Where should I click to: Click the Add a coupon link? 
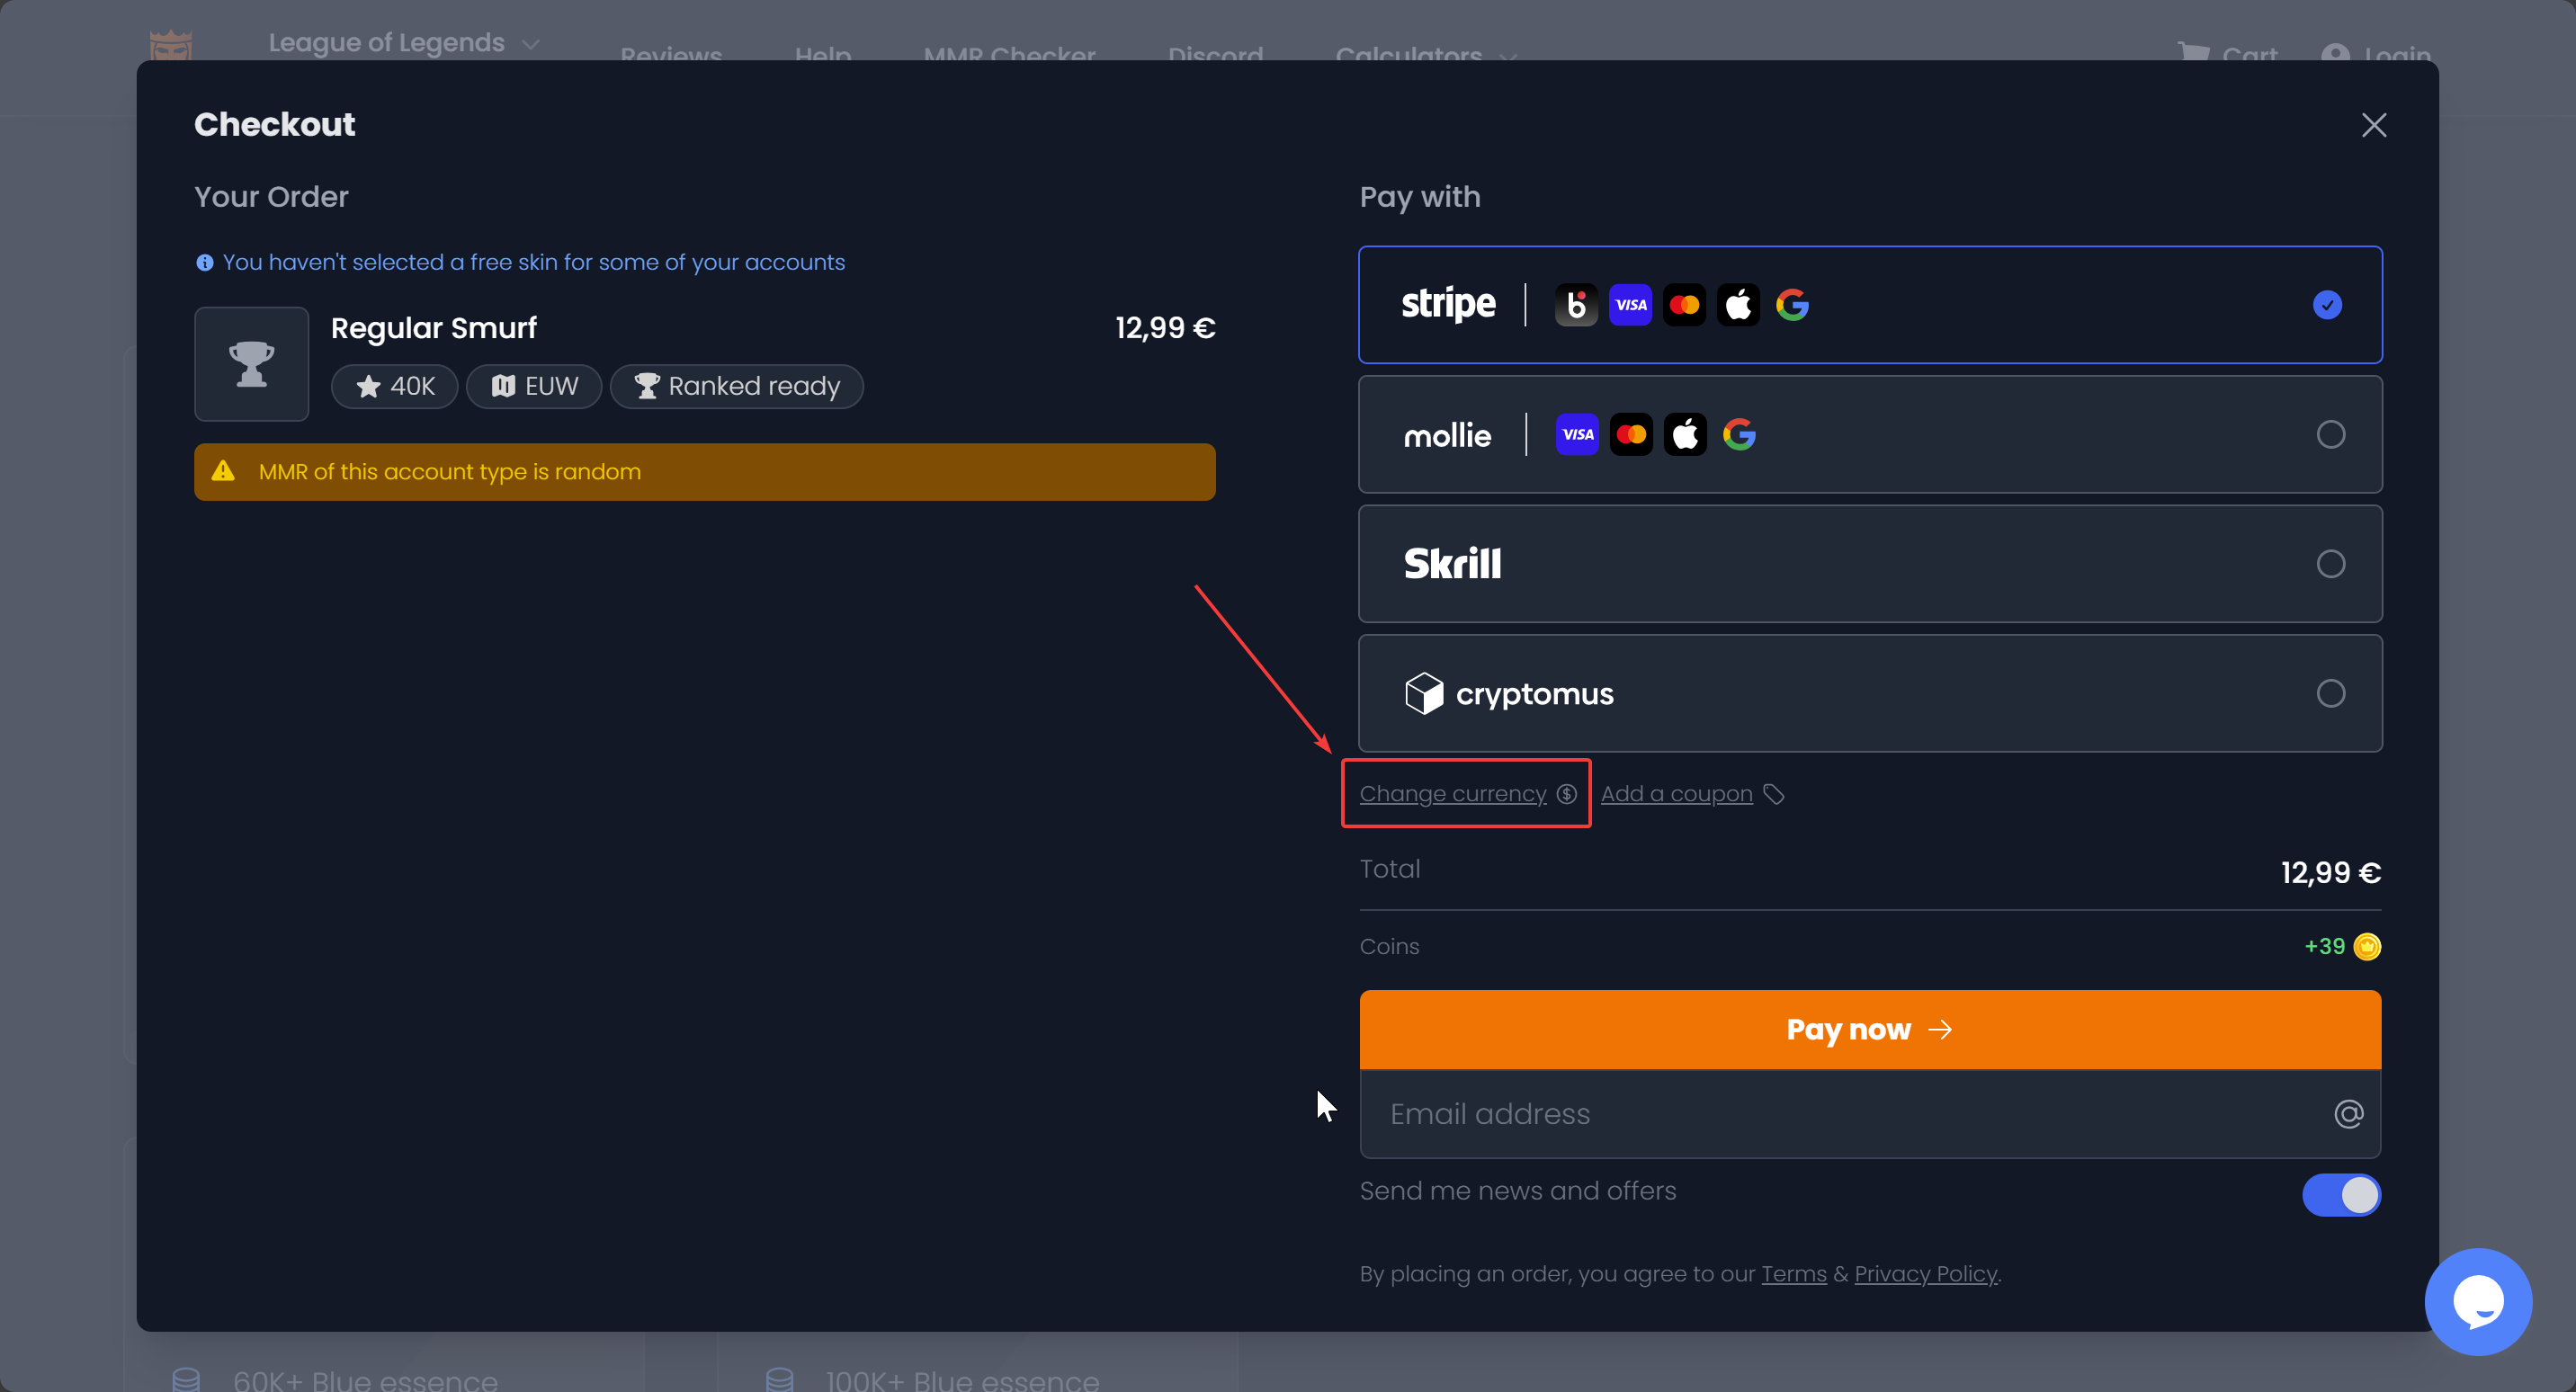pyautogui.click(x=1676, y=793)
